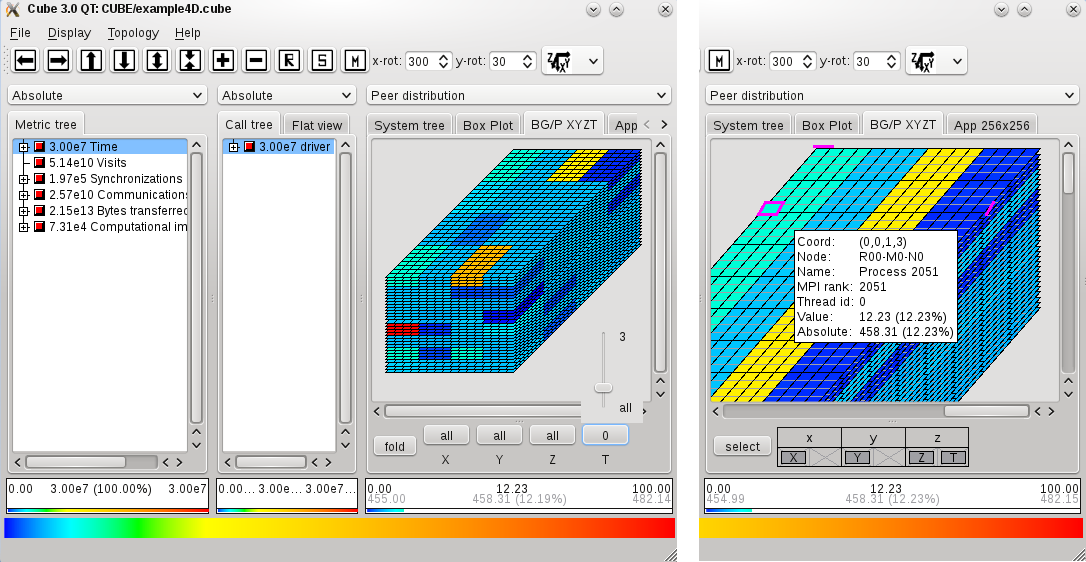Click the X box in axis table
Screen dimensions: 1086x562
coord(793,457)
